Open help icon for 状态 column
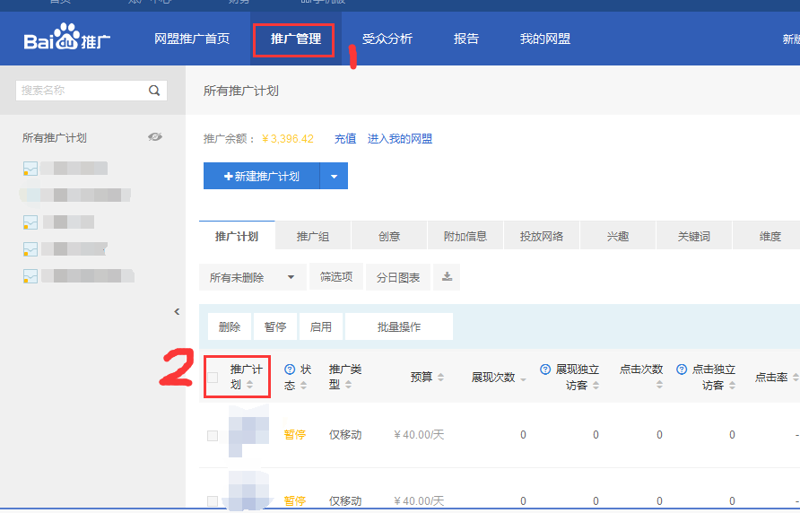The image size is (800, 513). pos(289,369)
